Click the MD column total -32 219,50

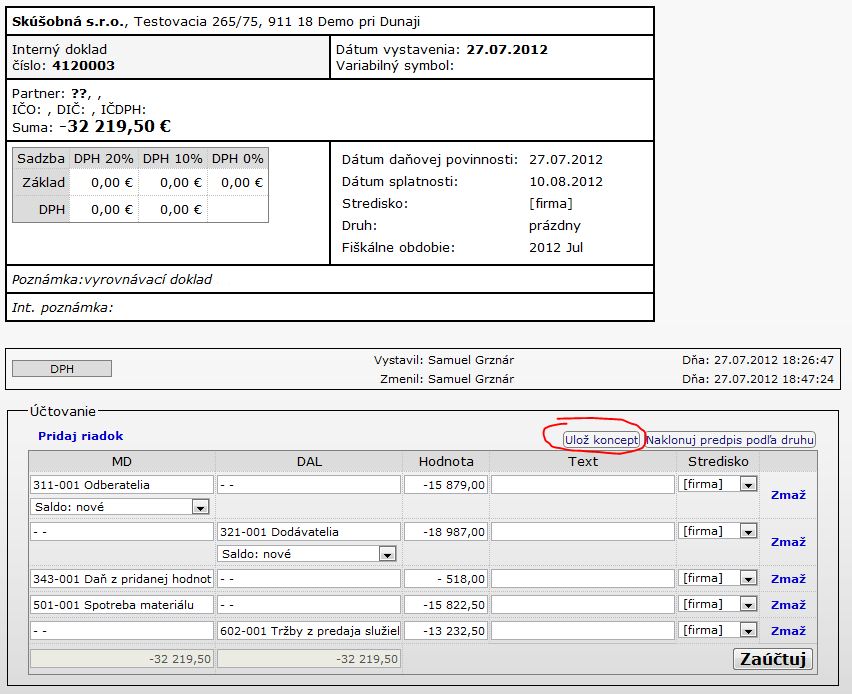[x=122, y=659]
